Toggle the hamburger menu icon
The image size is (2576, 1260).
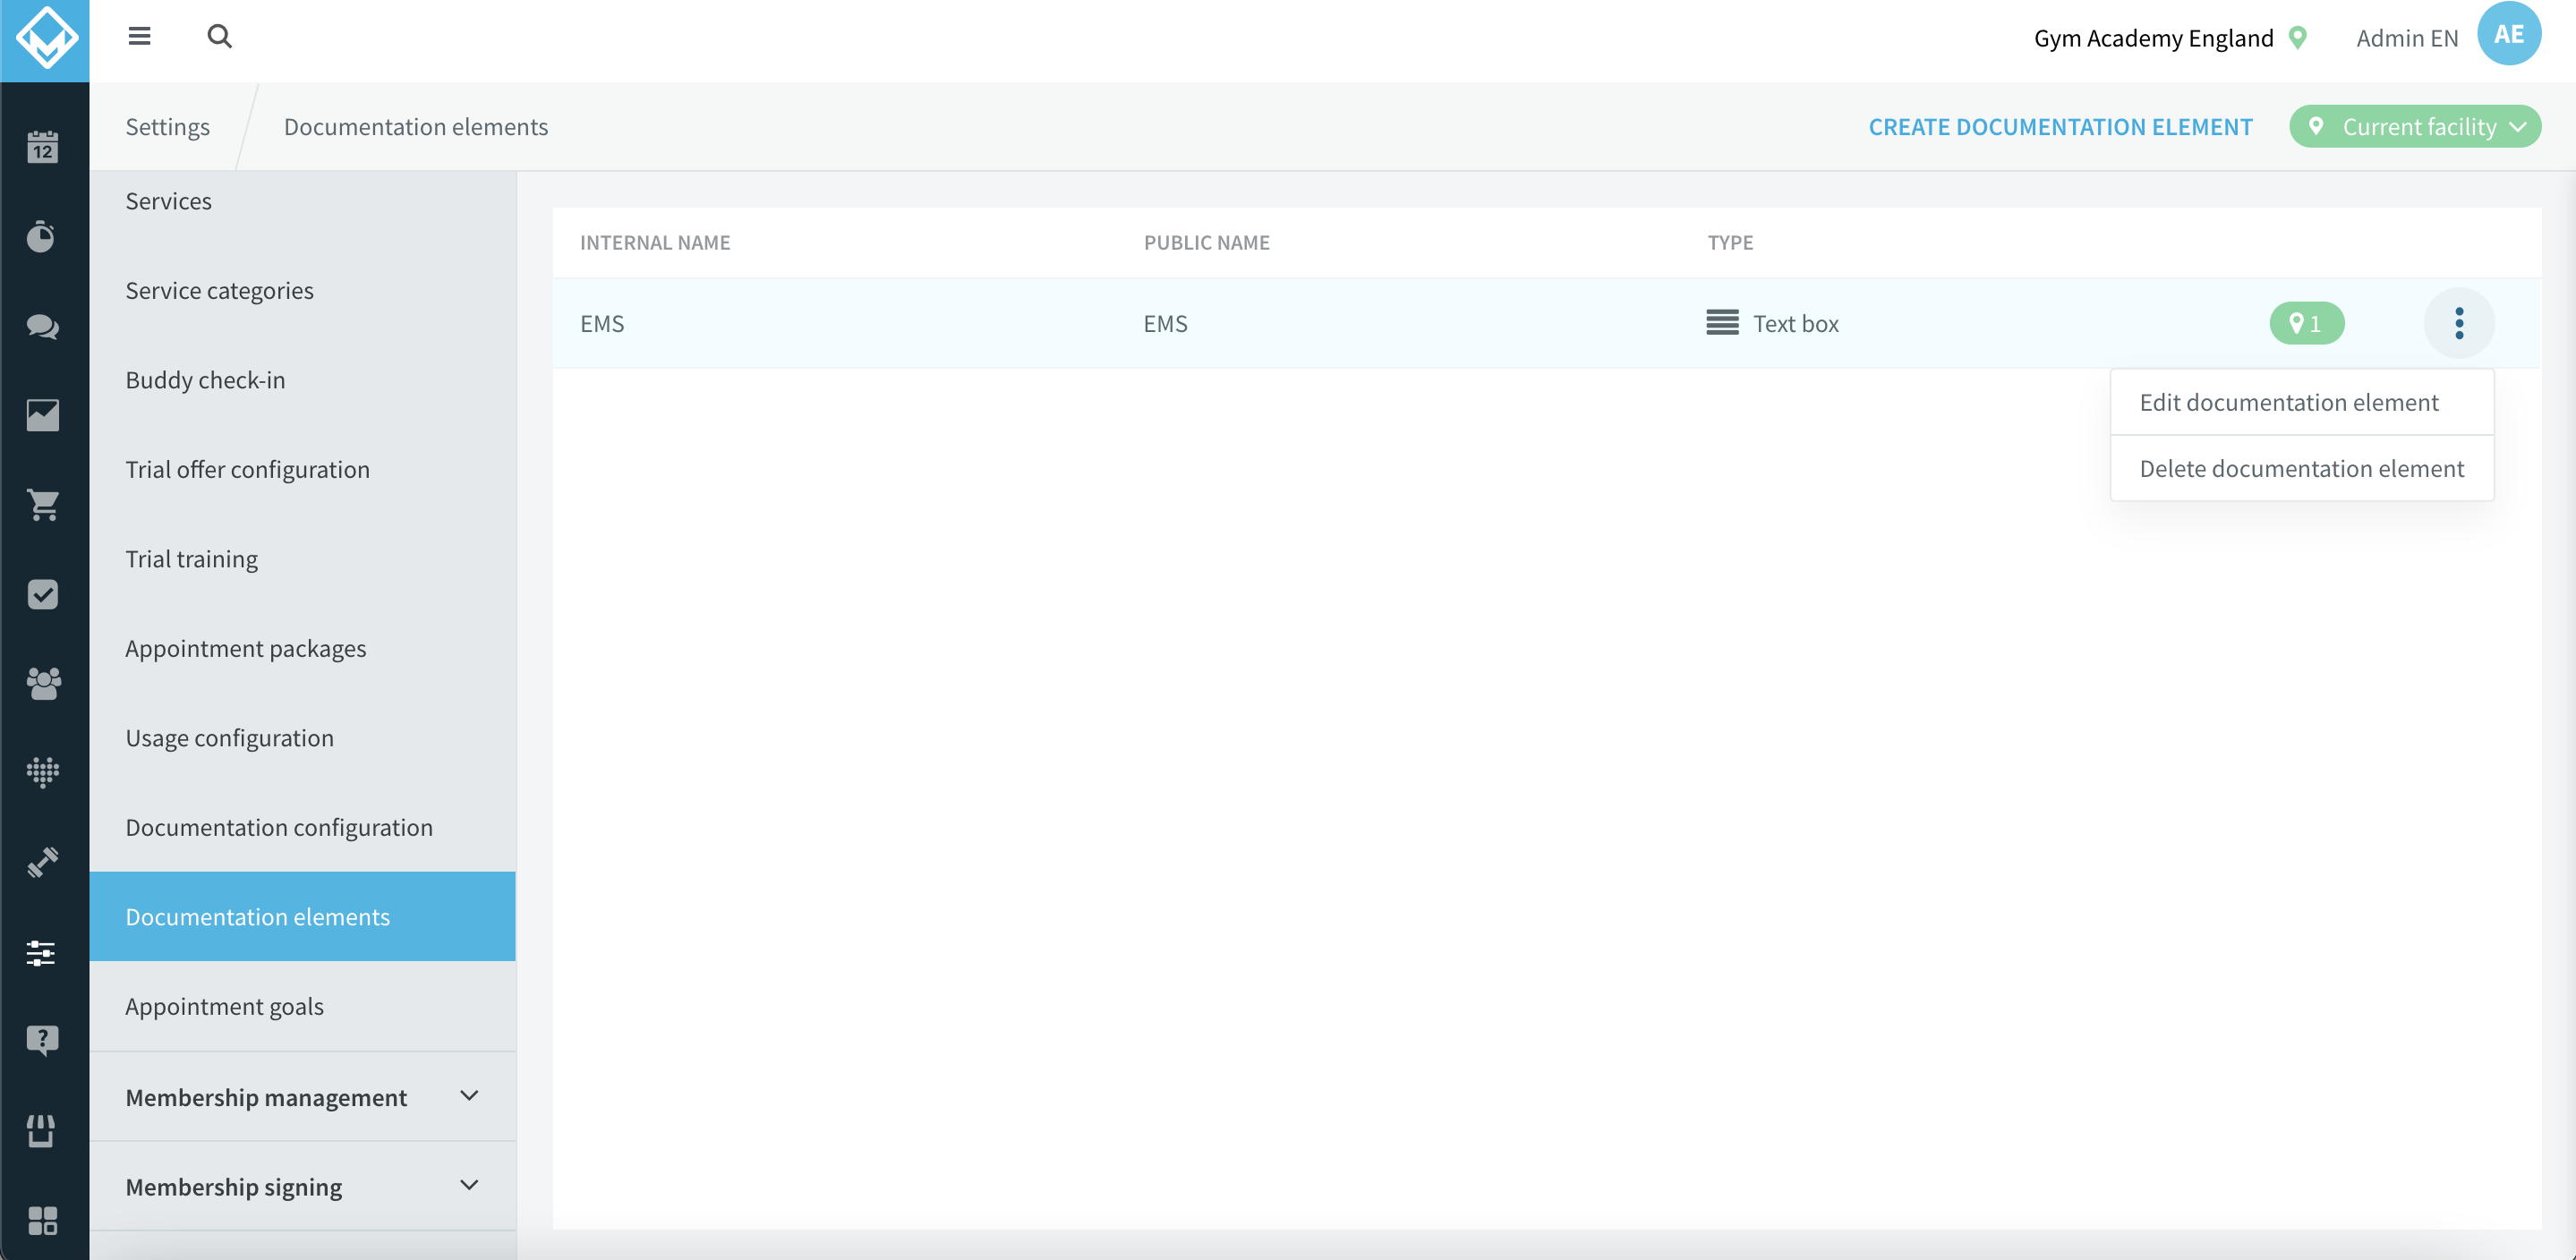point(140,37)
